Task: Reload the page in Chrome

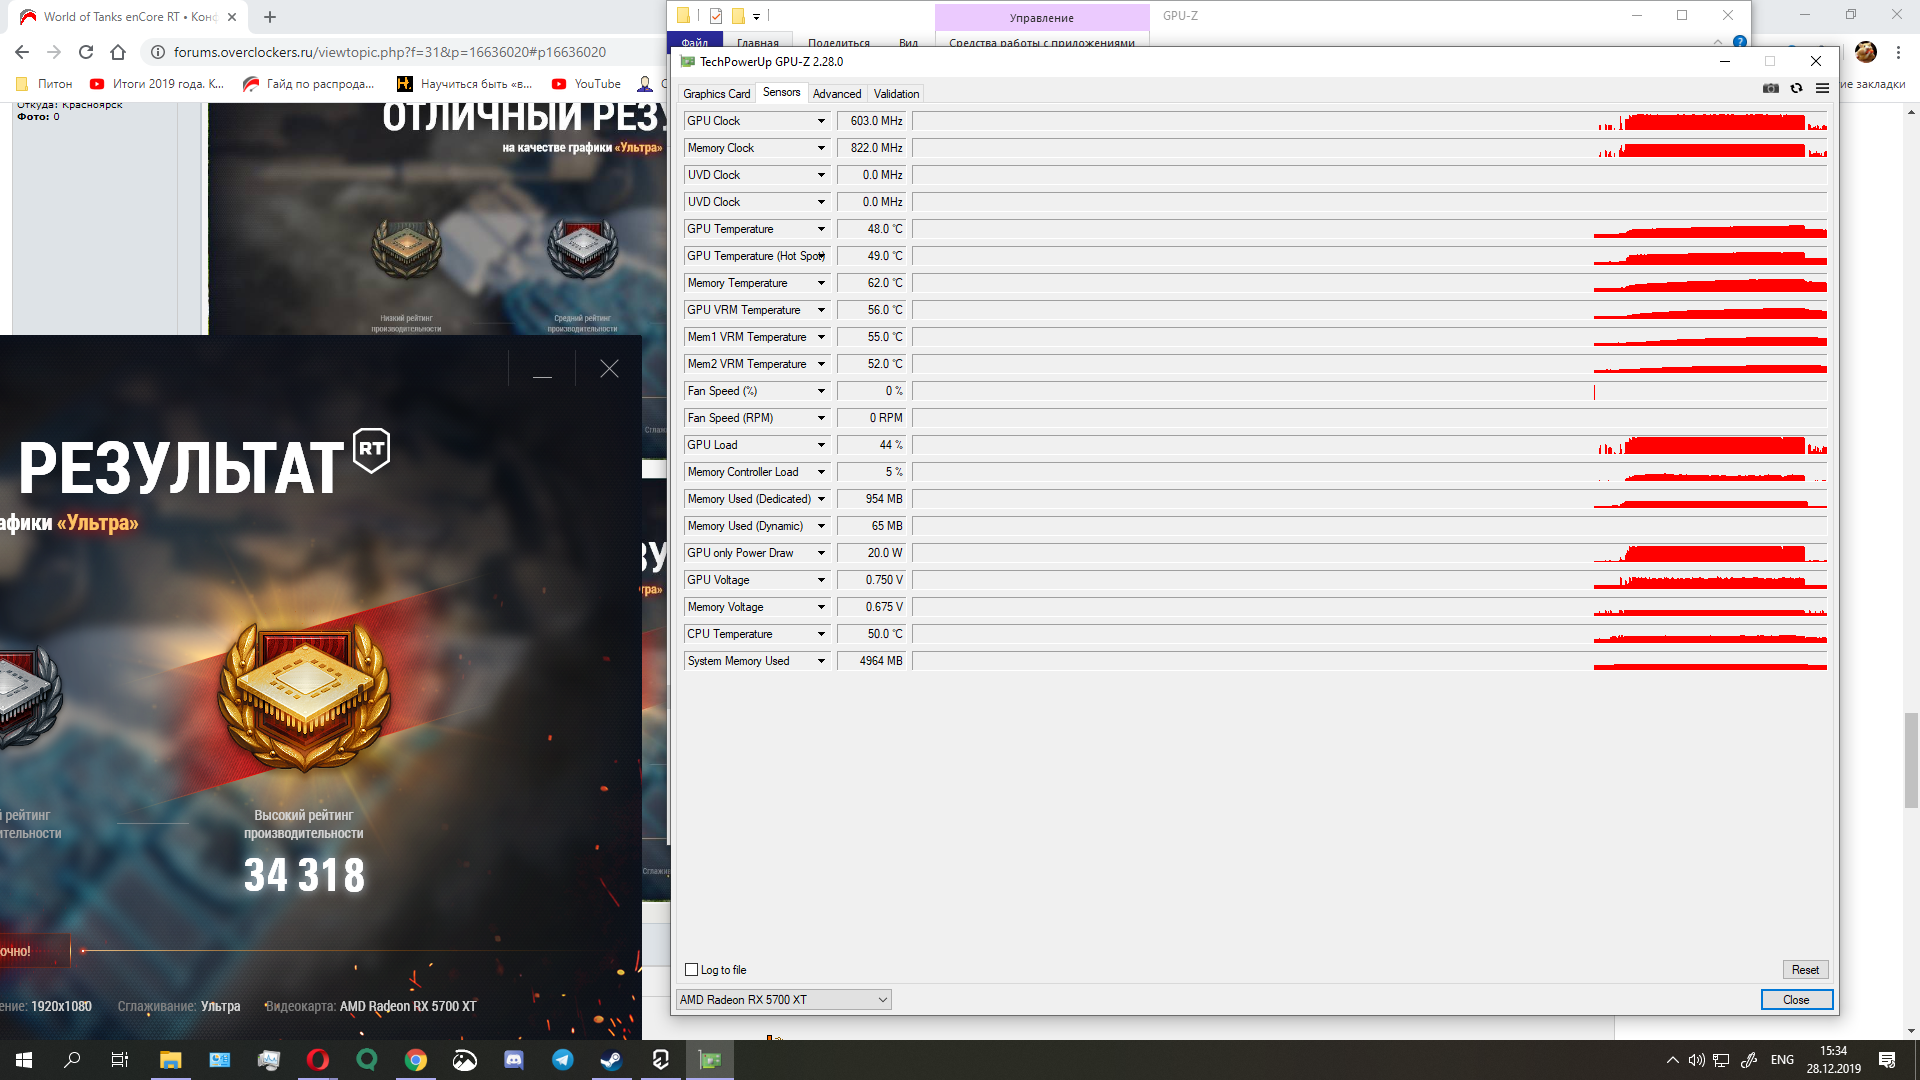Action: click(86, 52)
